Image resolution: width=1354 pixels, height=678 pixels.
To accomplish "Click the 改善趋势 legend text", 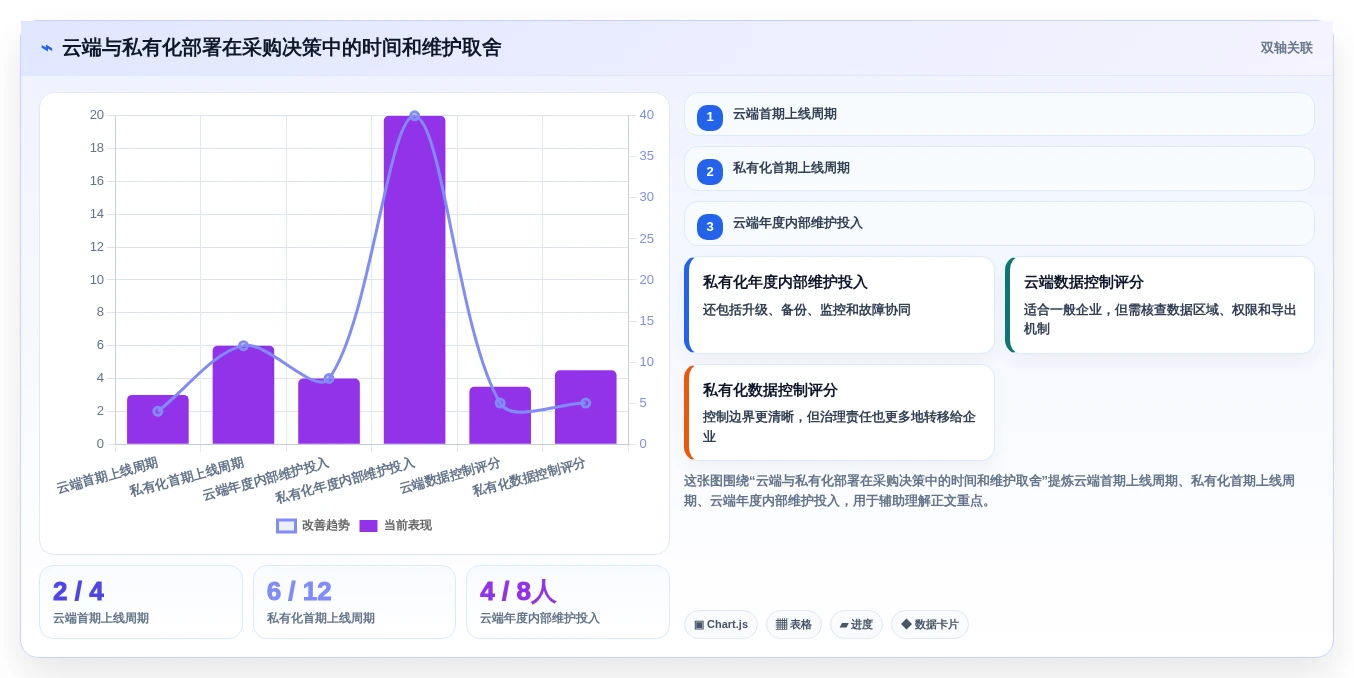I will (326, 525).
